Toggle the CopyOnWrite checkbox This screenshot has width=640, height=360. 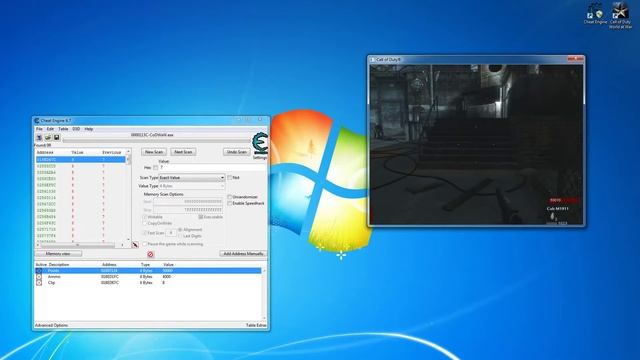(x=144, y=223)
